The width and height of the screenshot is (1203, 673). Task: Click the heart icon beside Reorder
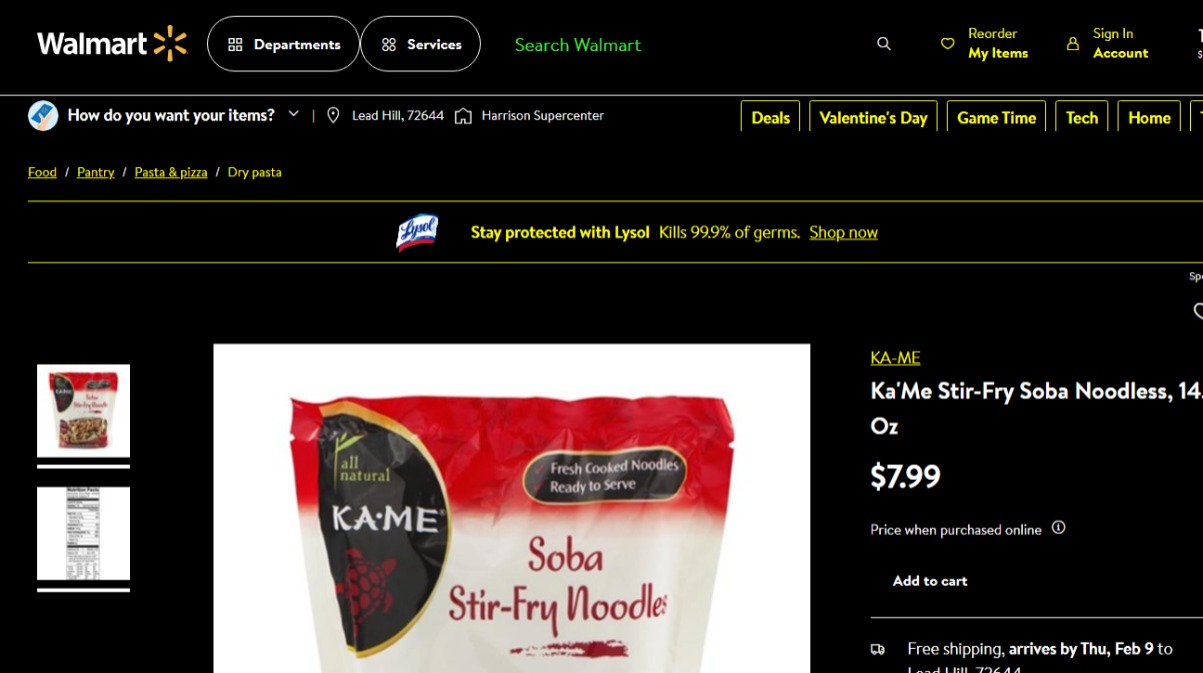(948, 44)
